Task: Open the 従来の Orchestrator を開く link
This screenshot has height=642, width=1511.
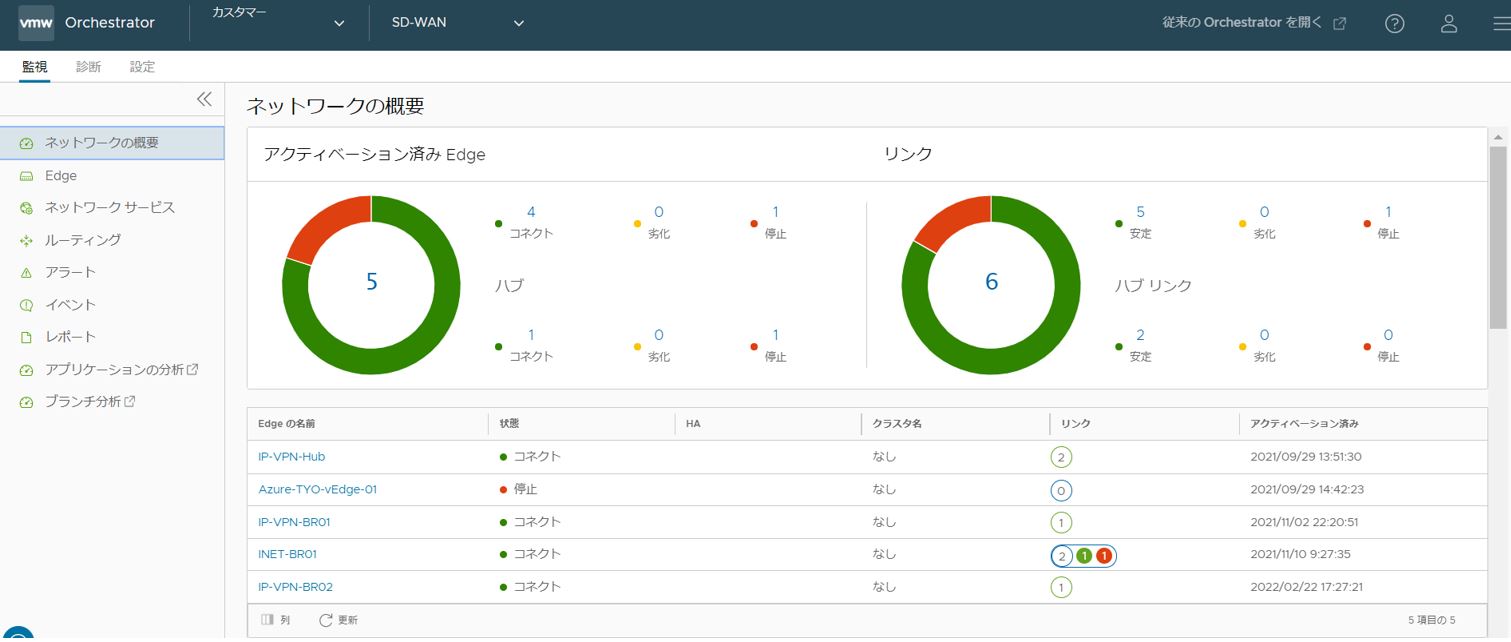Action: [x=1254, y=23]
